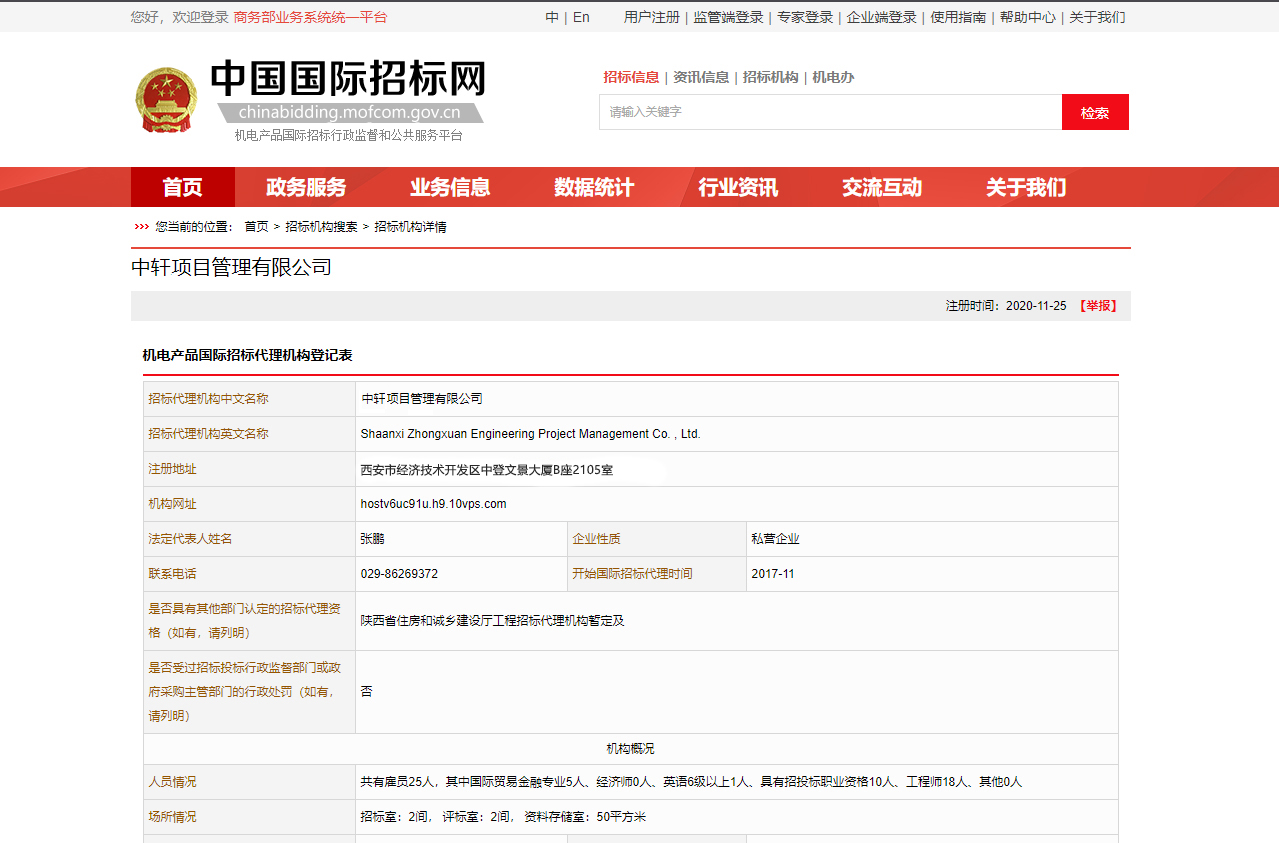
Task: Select the 机电办 search category
Action: pos(833,77)
